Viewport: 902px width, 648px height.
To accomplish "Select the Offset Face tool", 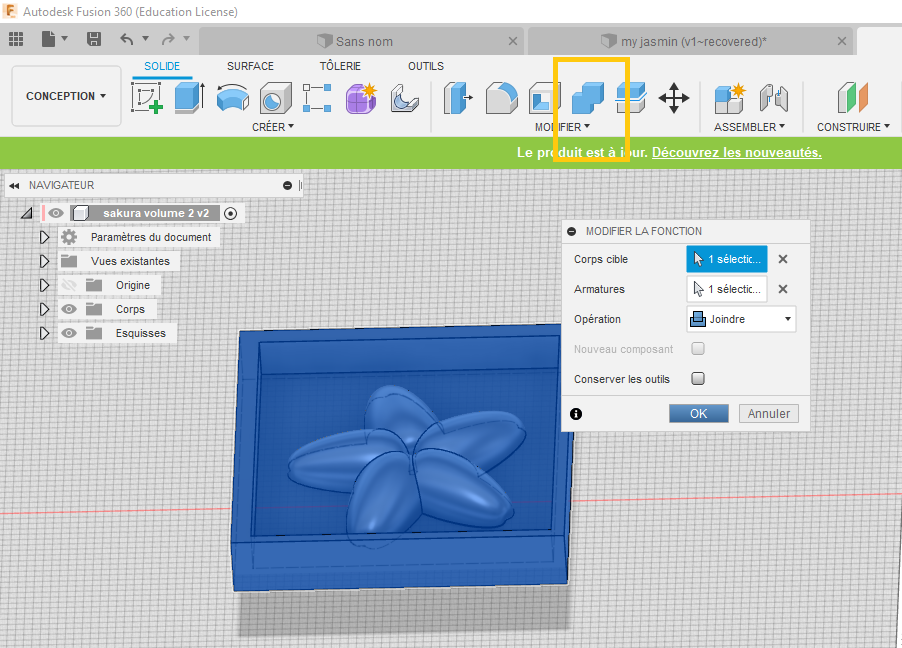I will tap(631, 97).
